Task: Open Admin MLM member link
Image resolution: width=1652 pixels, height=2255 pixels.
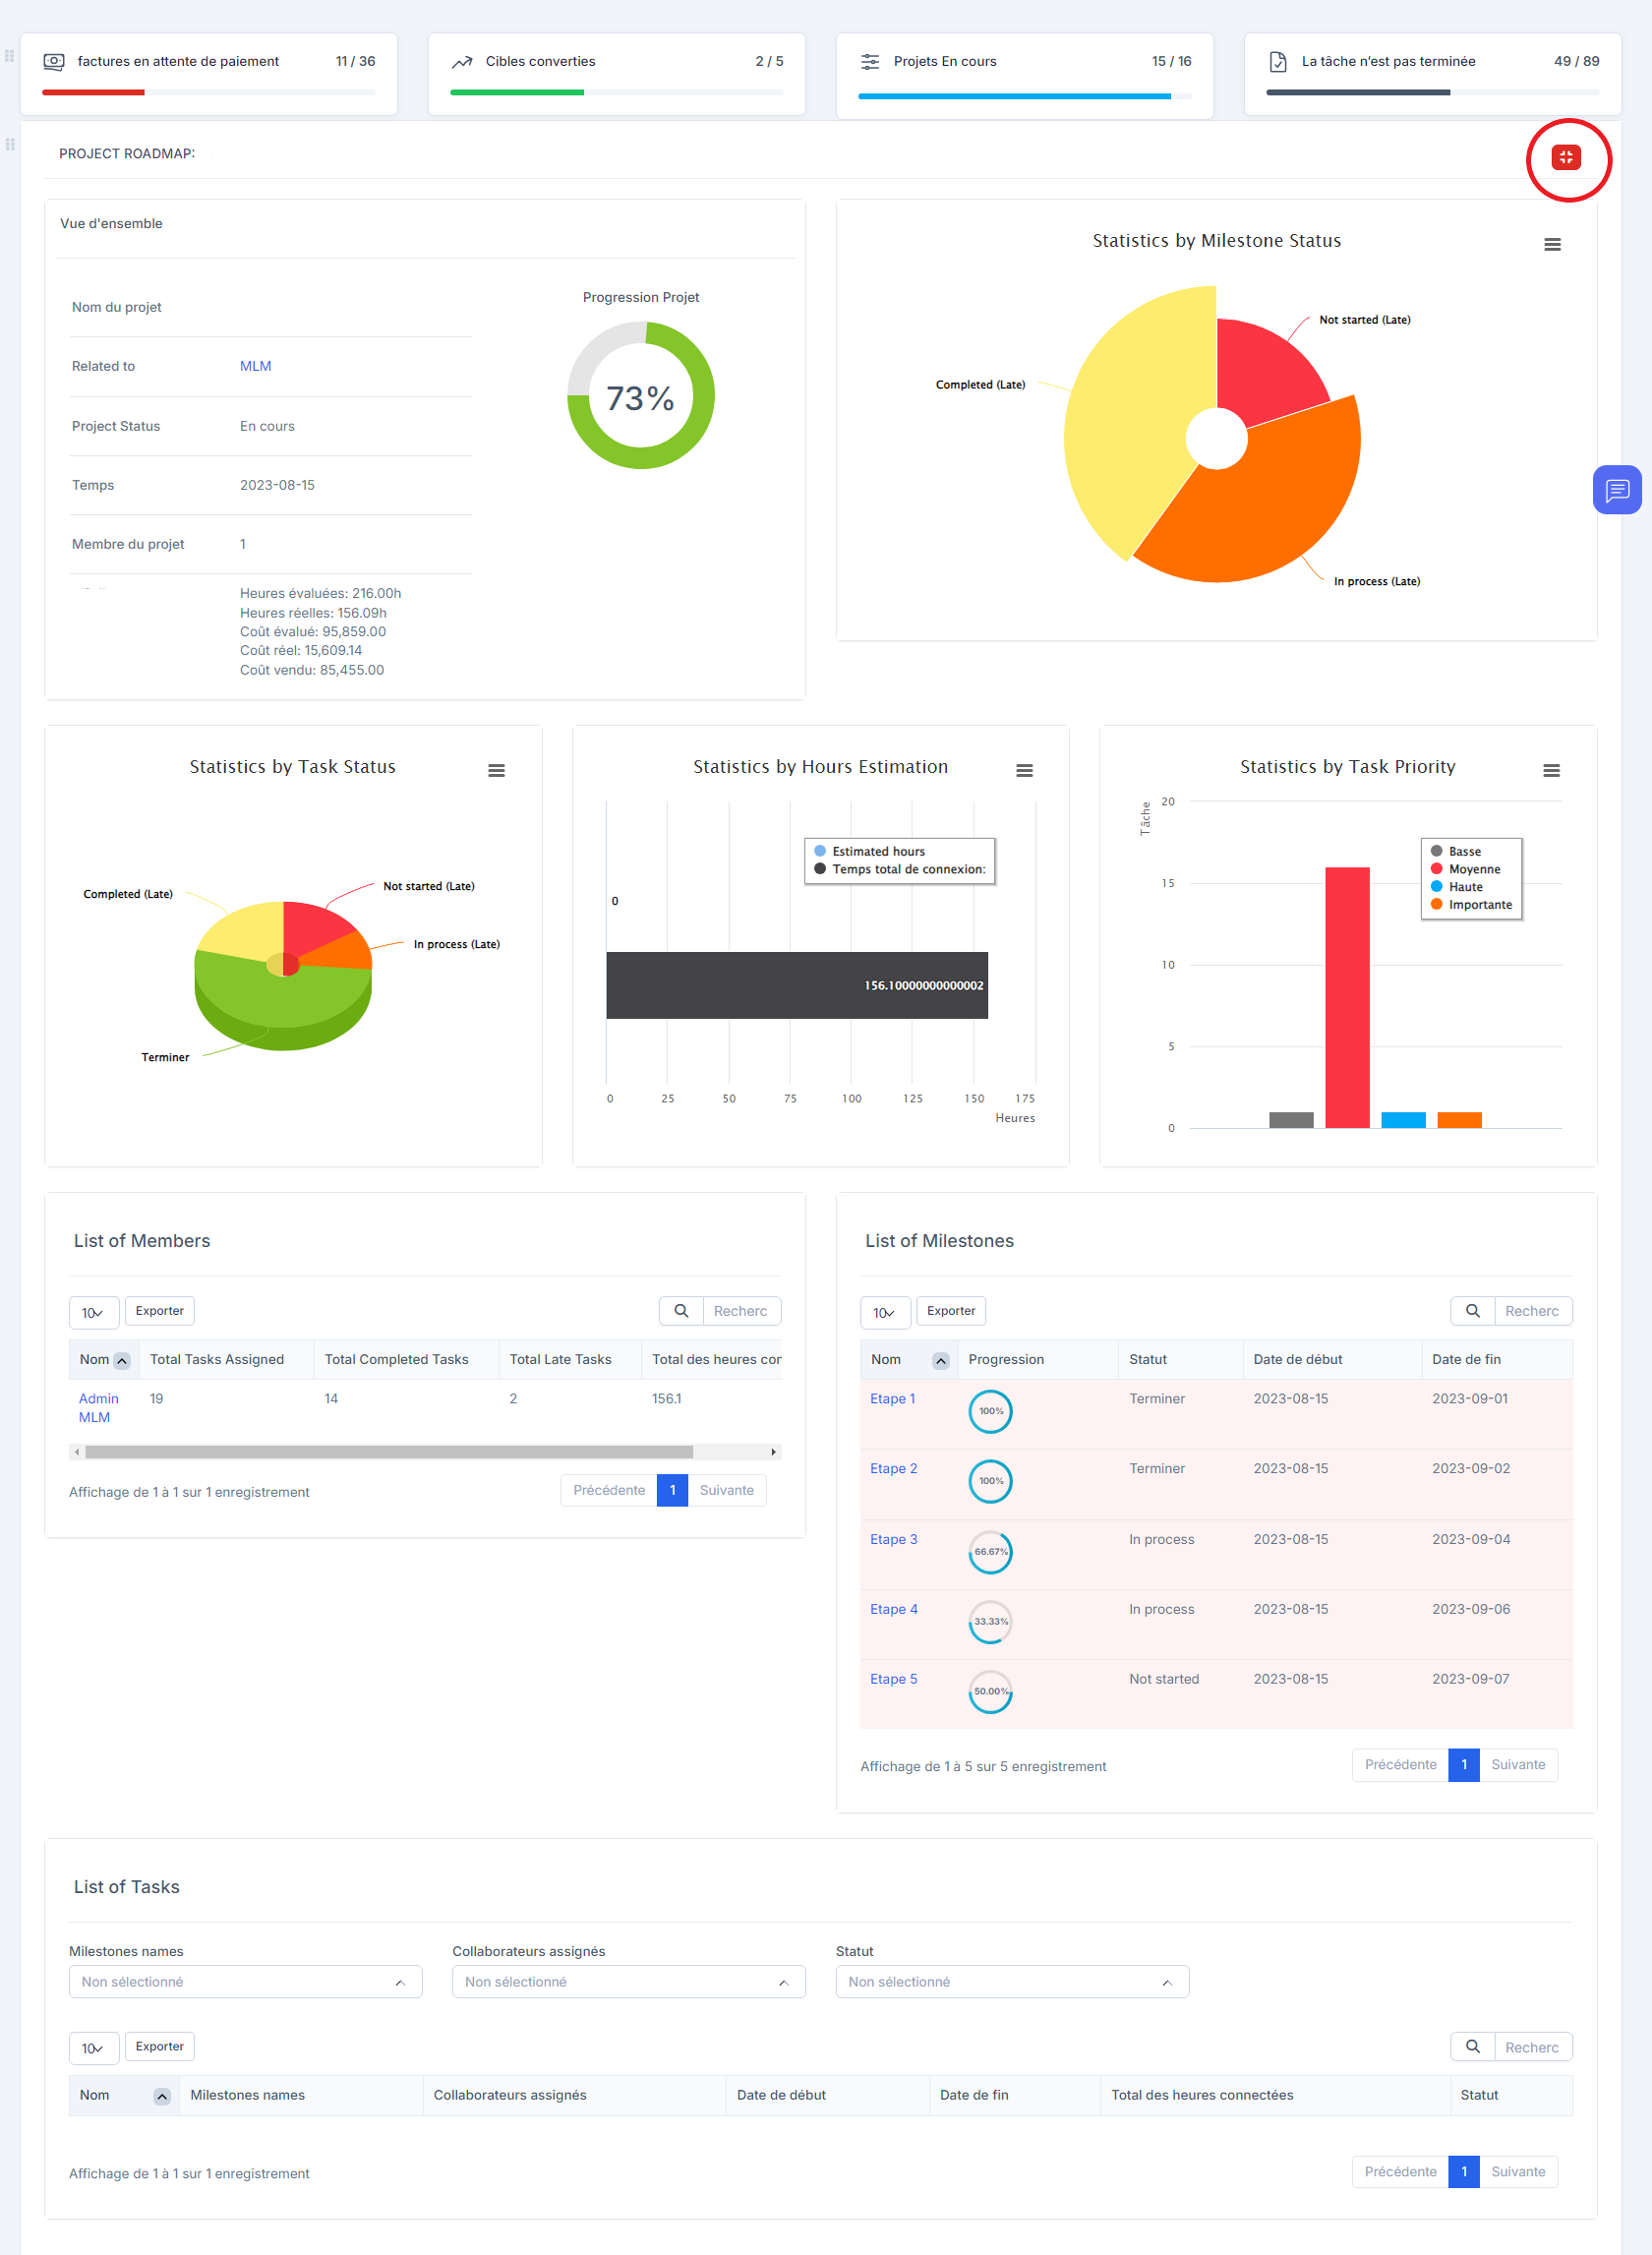Action: tap(98, 1407)
